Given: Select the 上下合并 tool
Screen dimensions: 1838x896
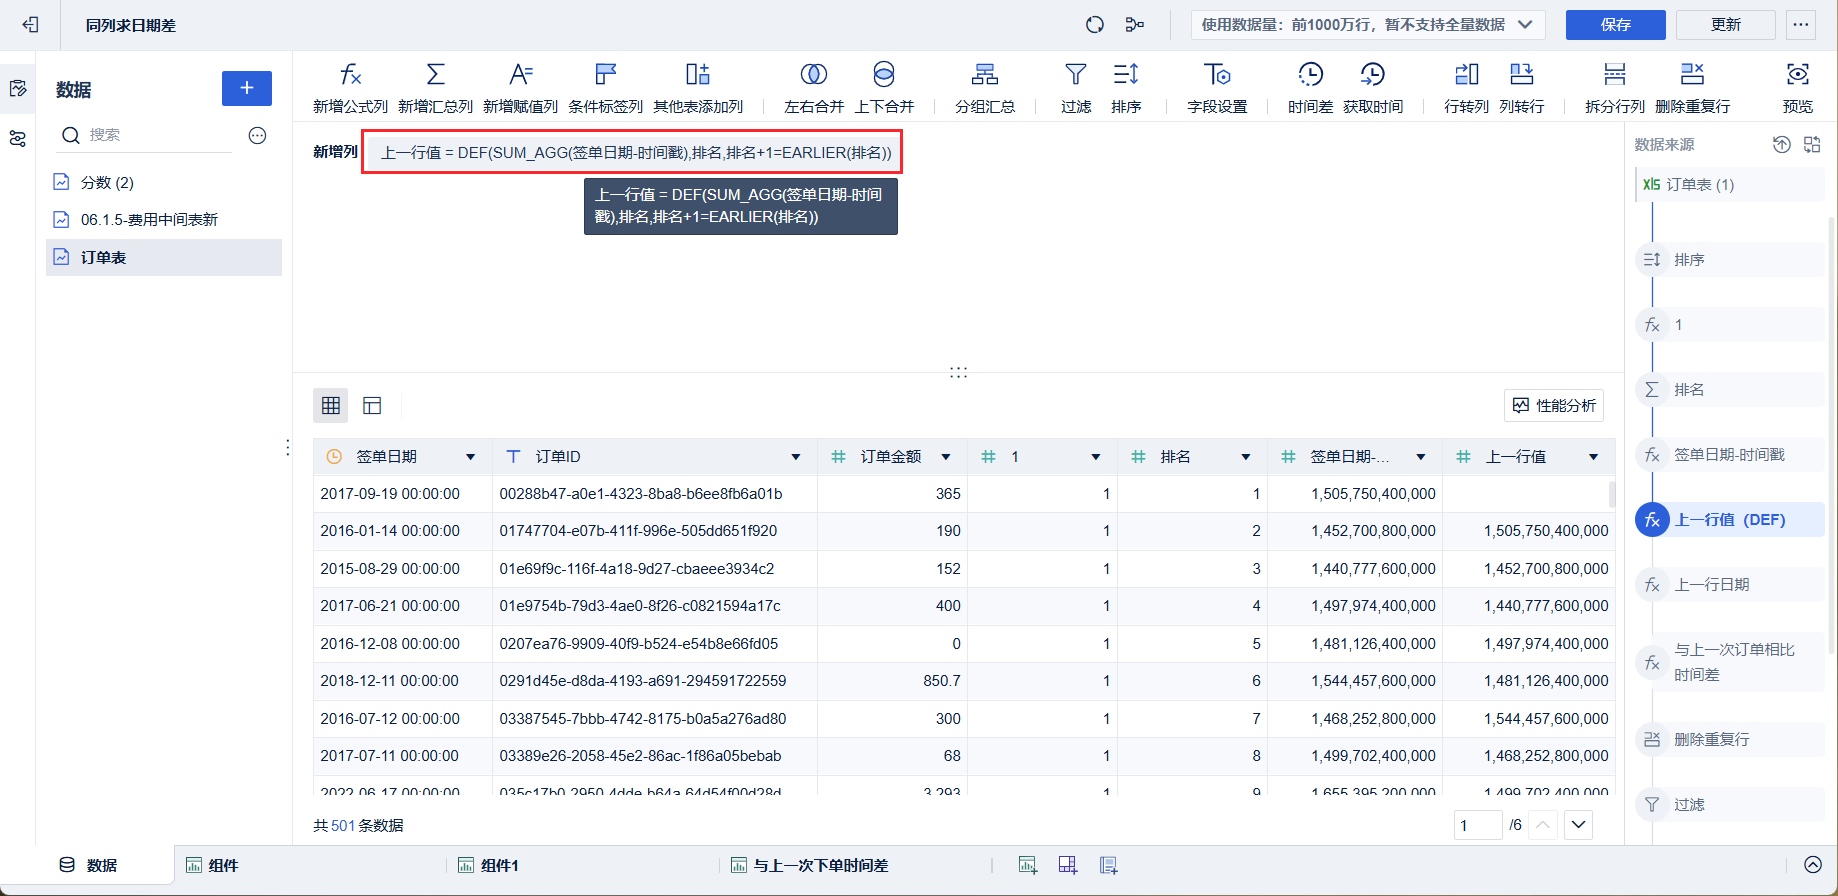Looking at the screenshot, I should [884, 88].
